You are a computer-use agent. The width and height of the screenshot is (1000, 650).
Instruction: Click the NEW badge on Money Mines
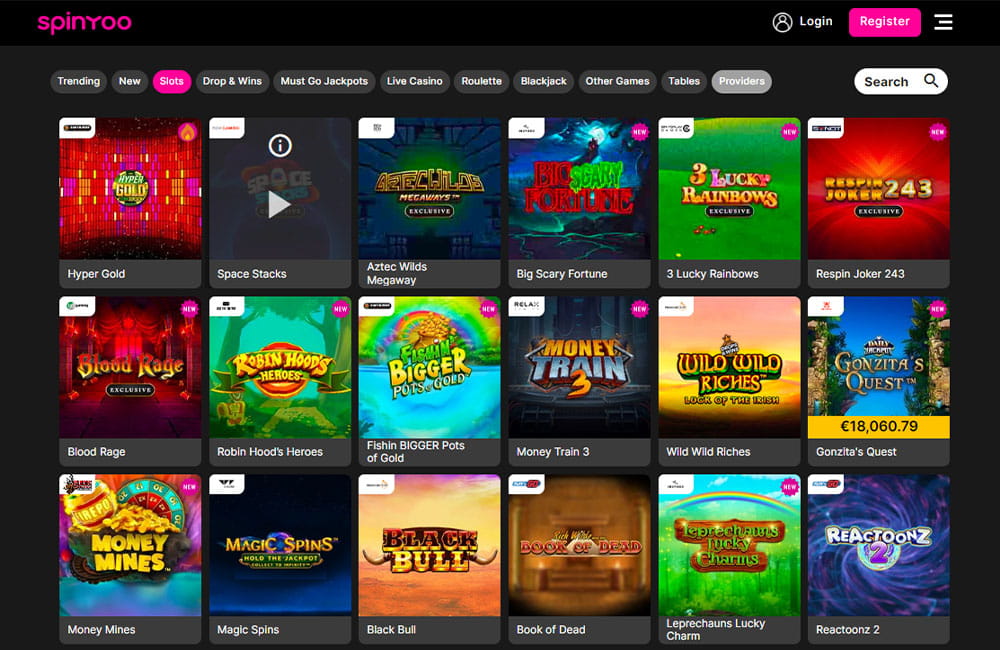point(189,487)
